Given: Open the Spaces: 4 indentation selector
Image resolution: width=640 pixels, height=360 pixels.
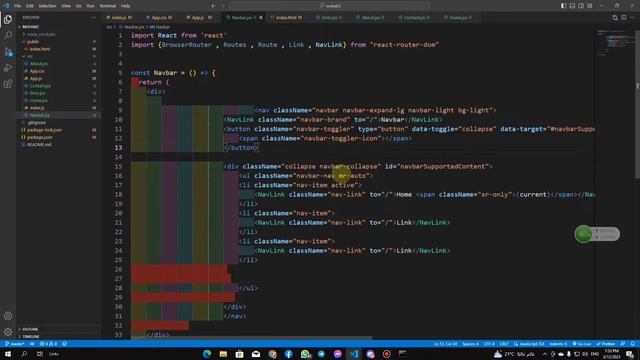Looking at the screenshot, I should pyautogui.click(x=470, y=344).
